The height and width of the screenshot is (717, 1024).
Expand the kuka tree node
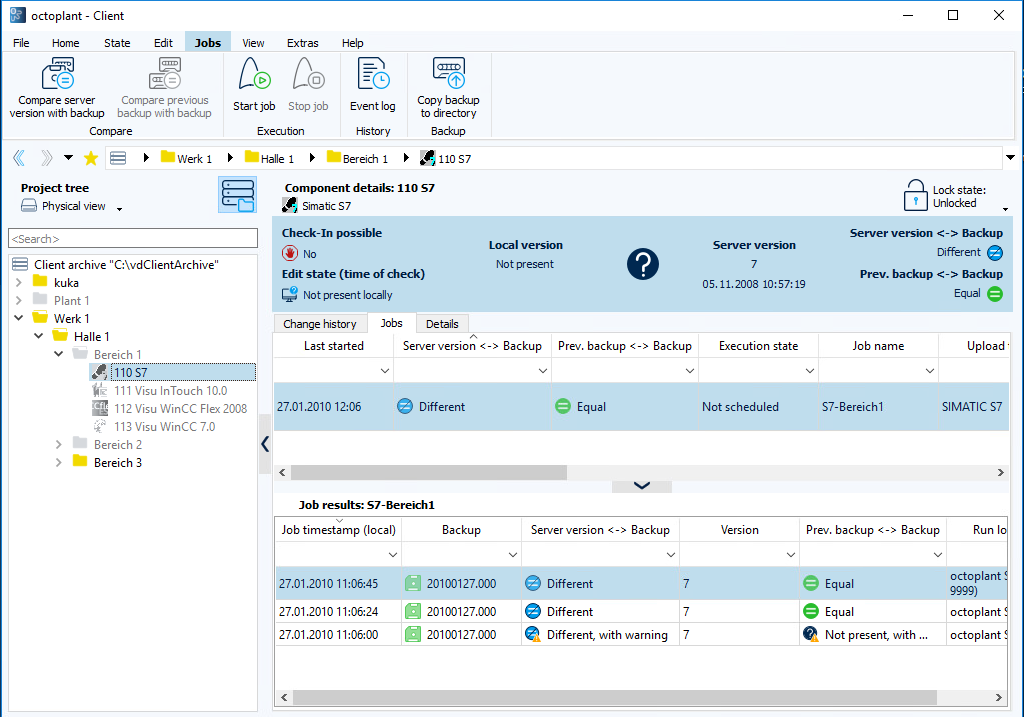point(18,283)
